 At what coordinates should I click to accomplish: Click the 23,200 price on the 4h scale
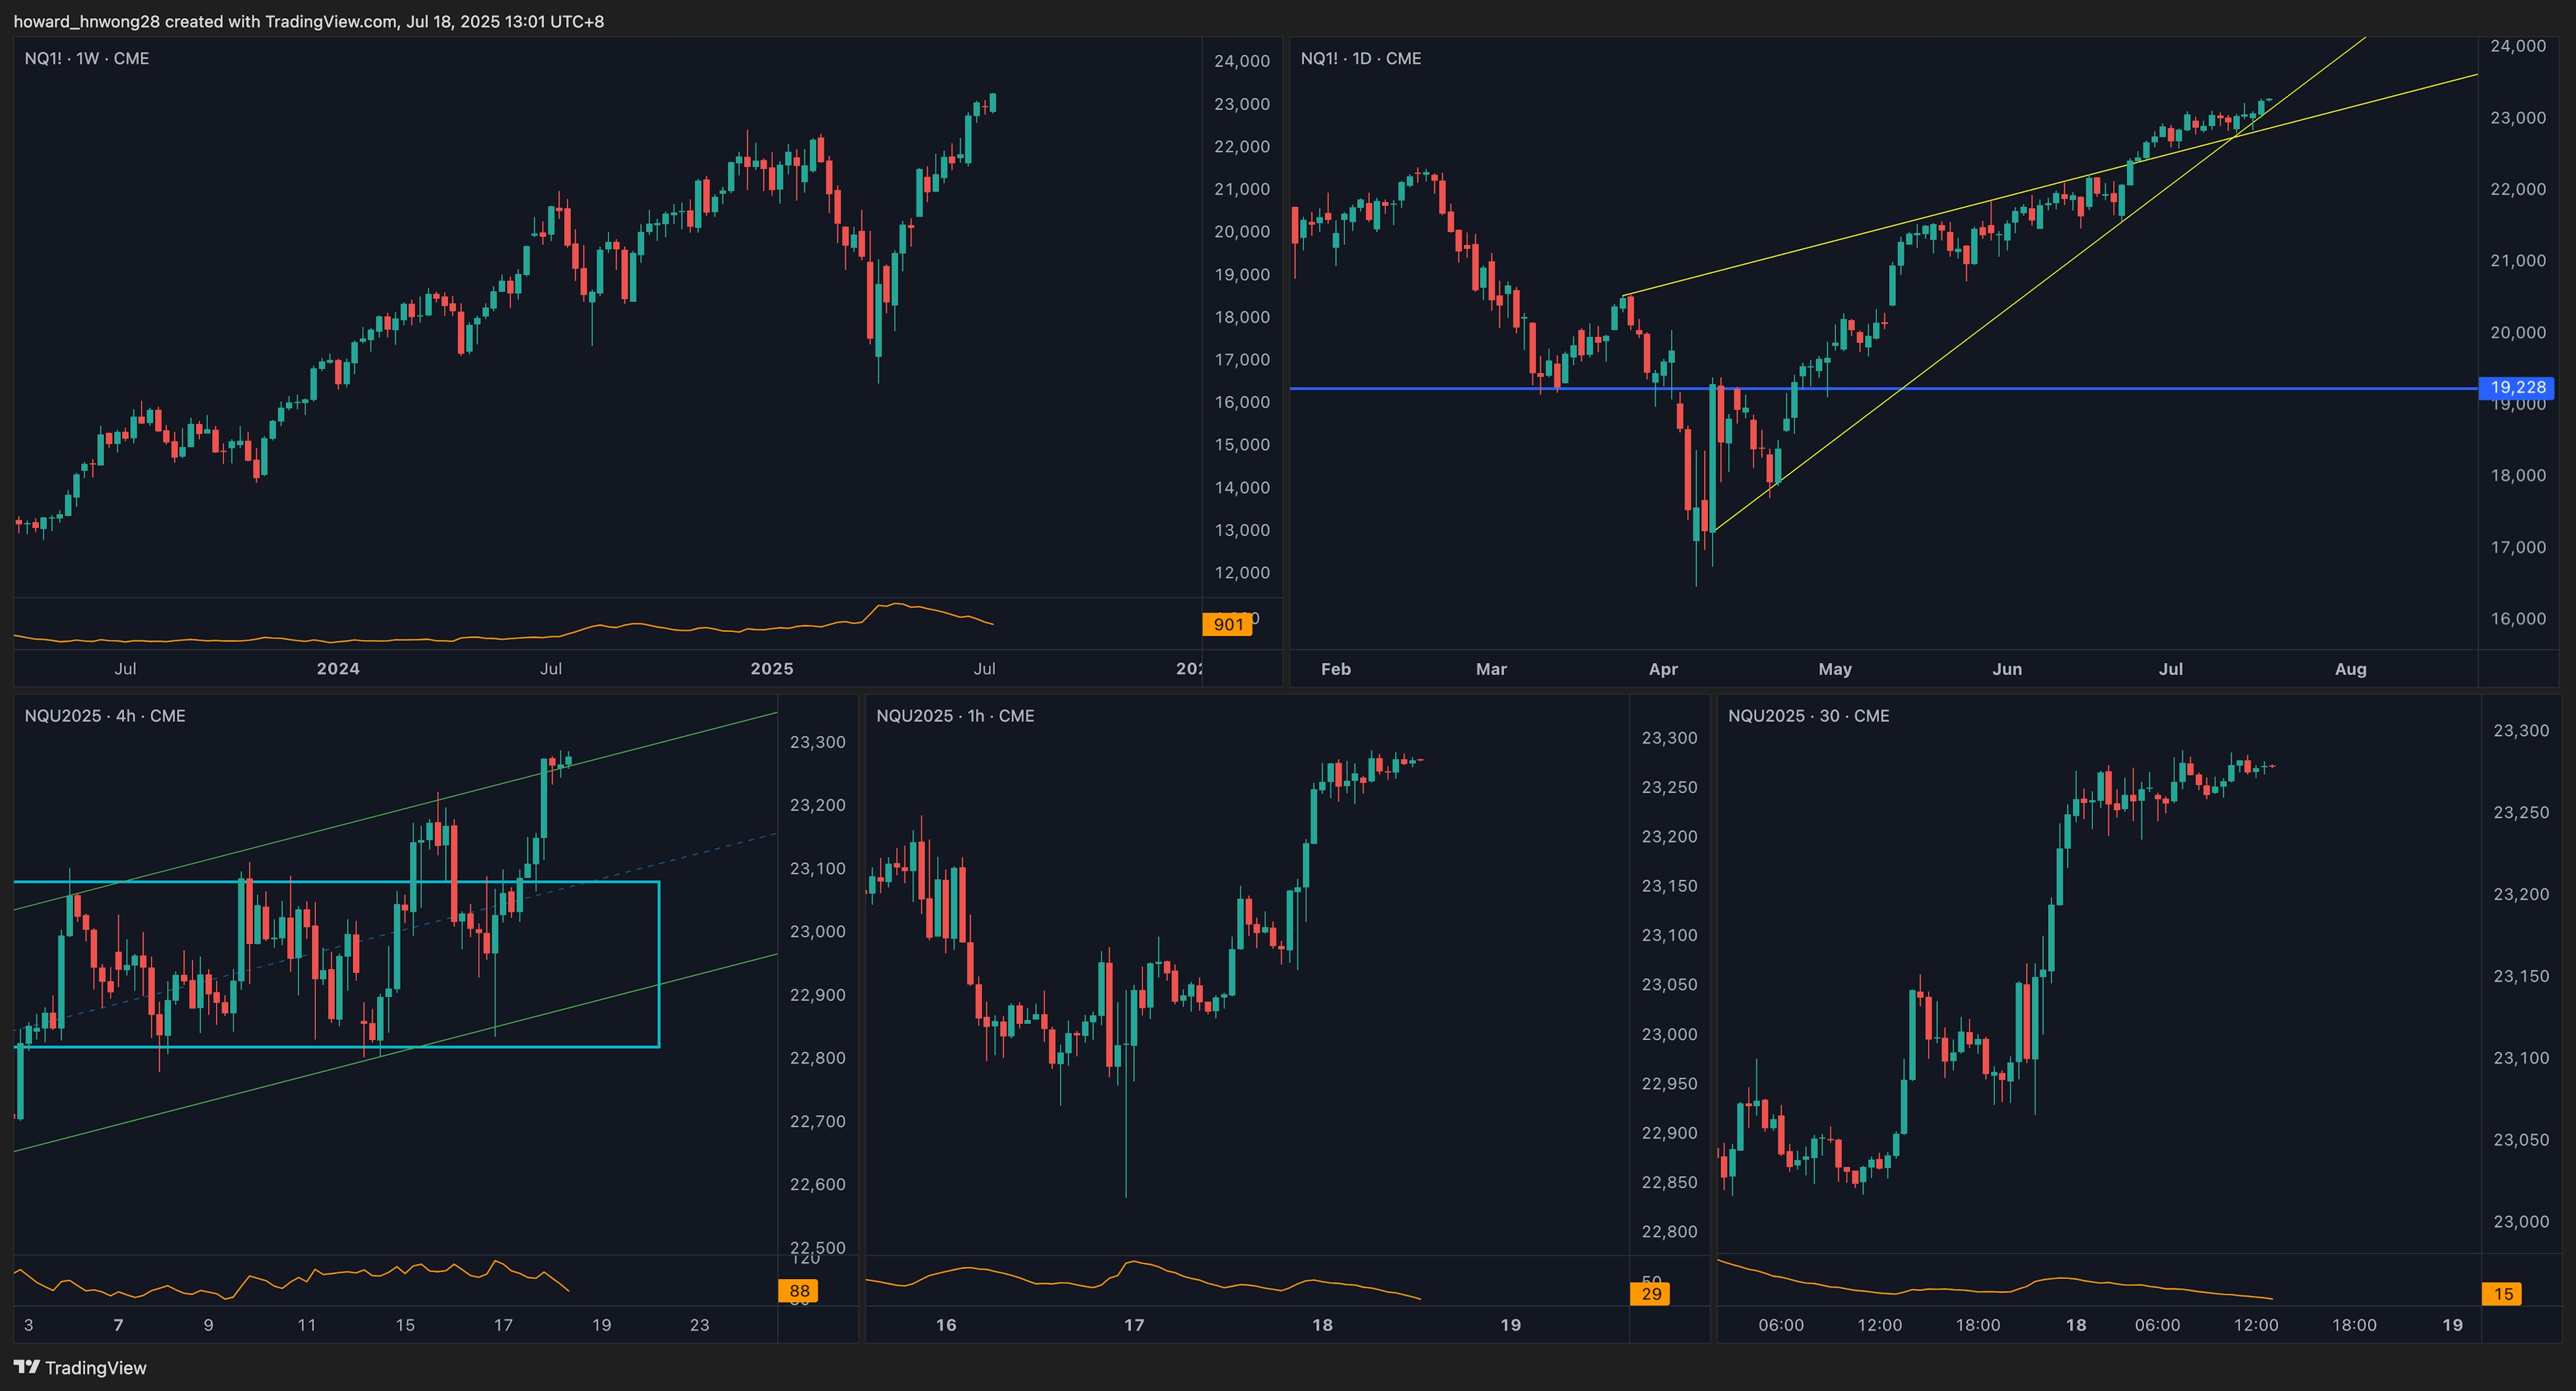point(817,806)
